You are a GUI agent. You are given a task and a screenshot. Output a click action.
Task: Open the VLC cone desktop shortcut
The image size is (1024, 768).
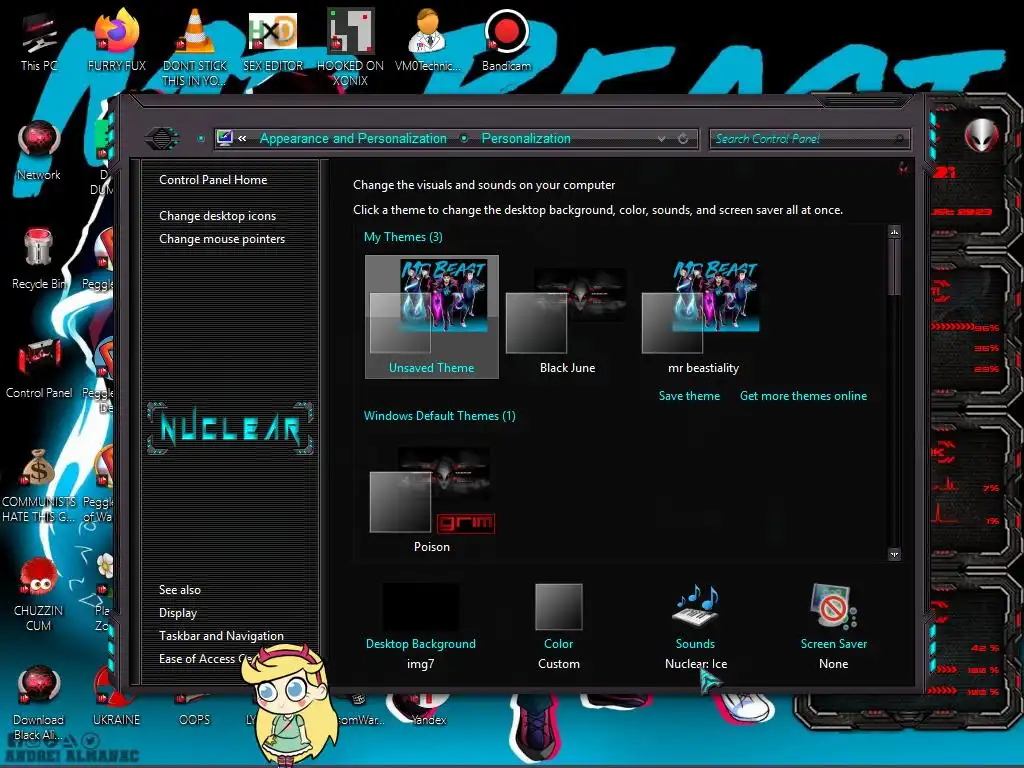click(195, 46)
